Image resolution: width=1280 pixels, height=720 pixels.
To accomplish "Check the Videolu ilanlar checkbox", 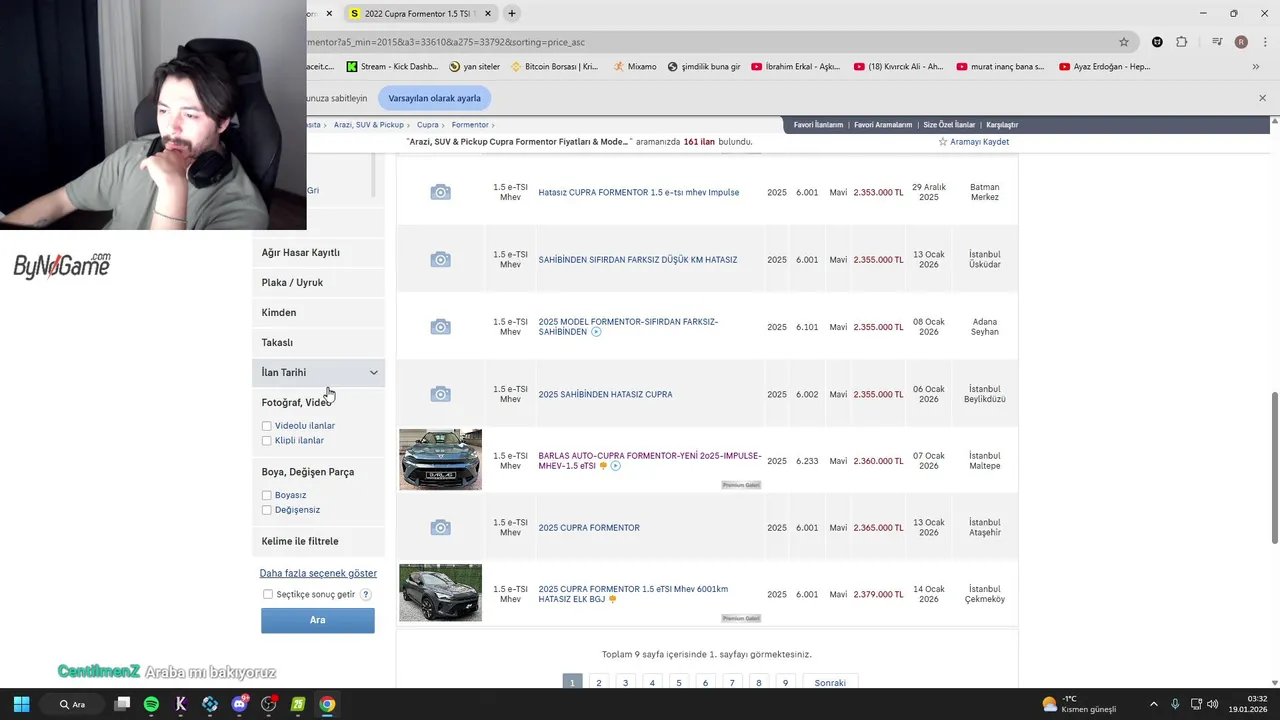I will click(267, 426).
